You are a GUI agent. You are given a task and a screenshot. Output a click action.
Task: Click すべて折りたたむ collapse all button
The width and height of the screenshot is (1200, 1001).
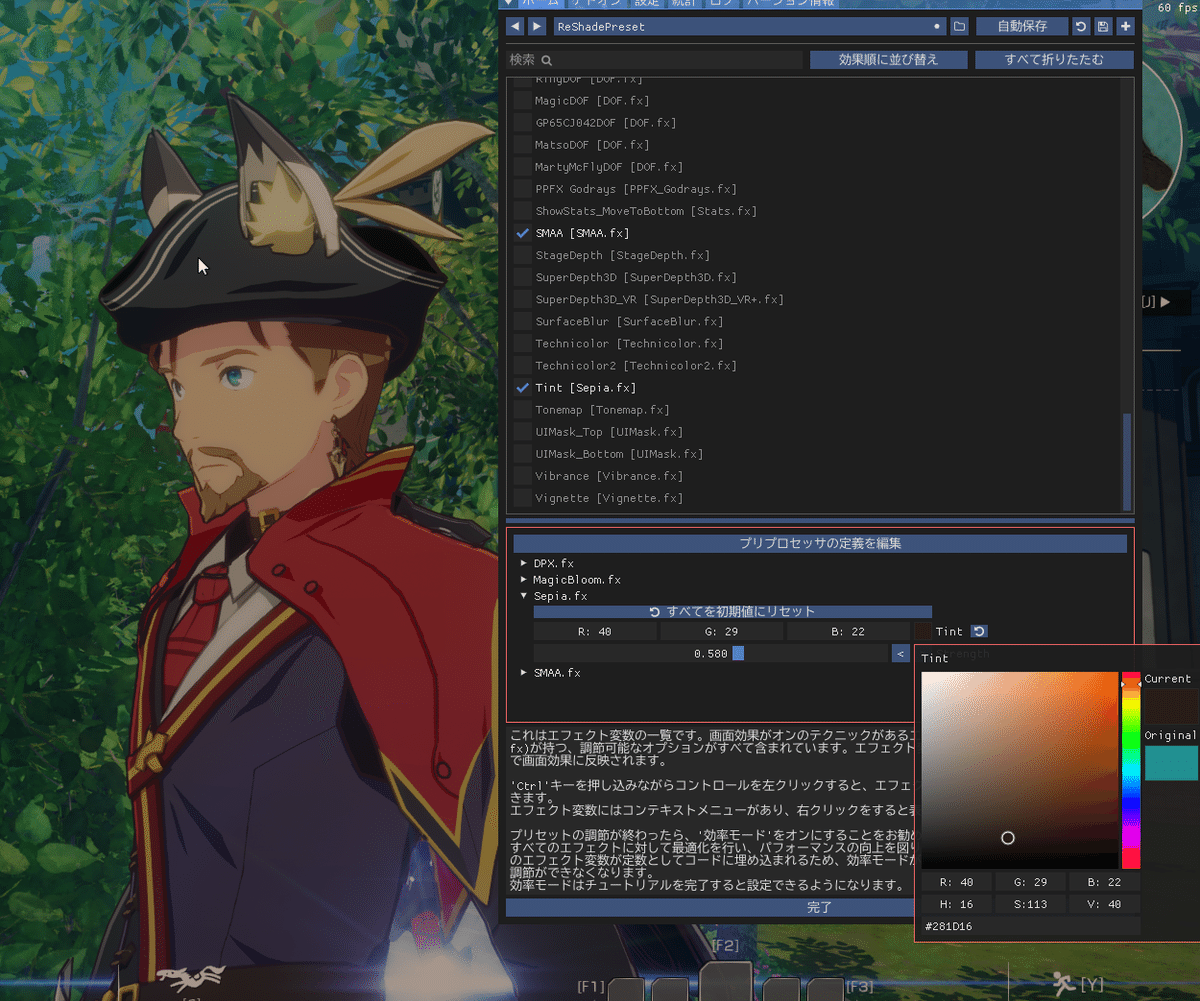point(1054,60)
